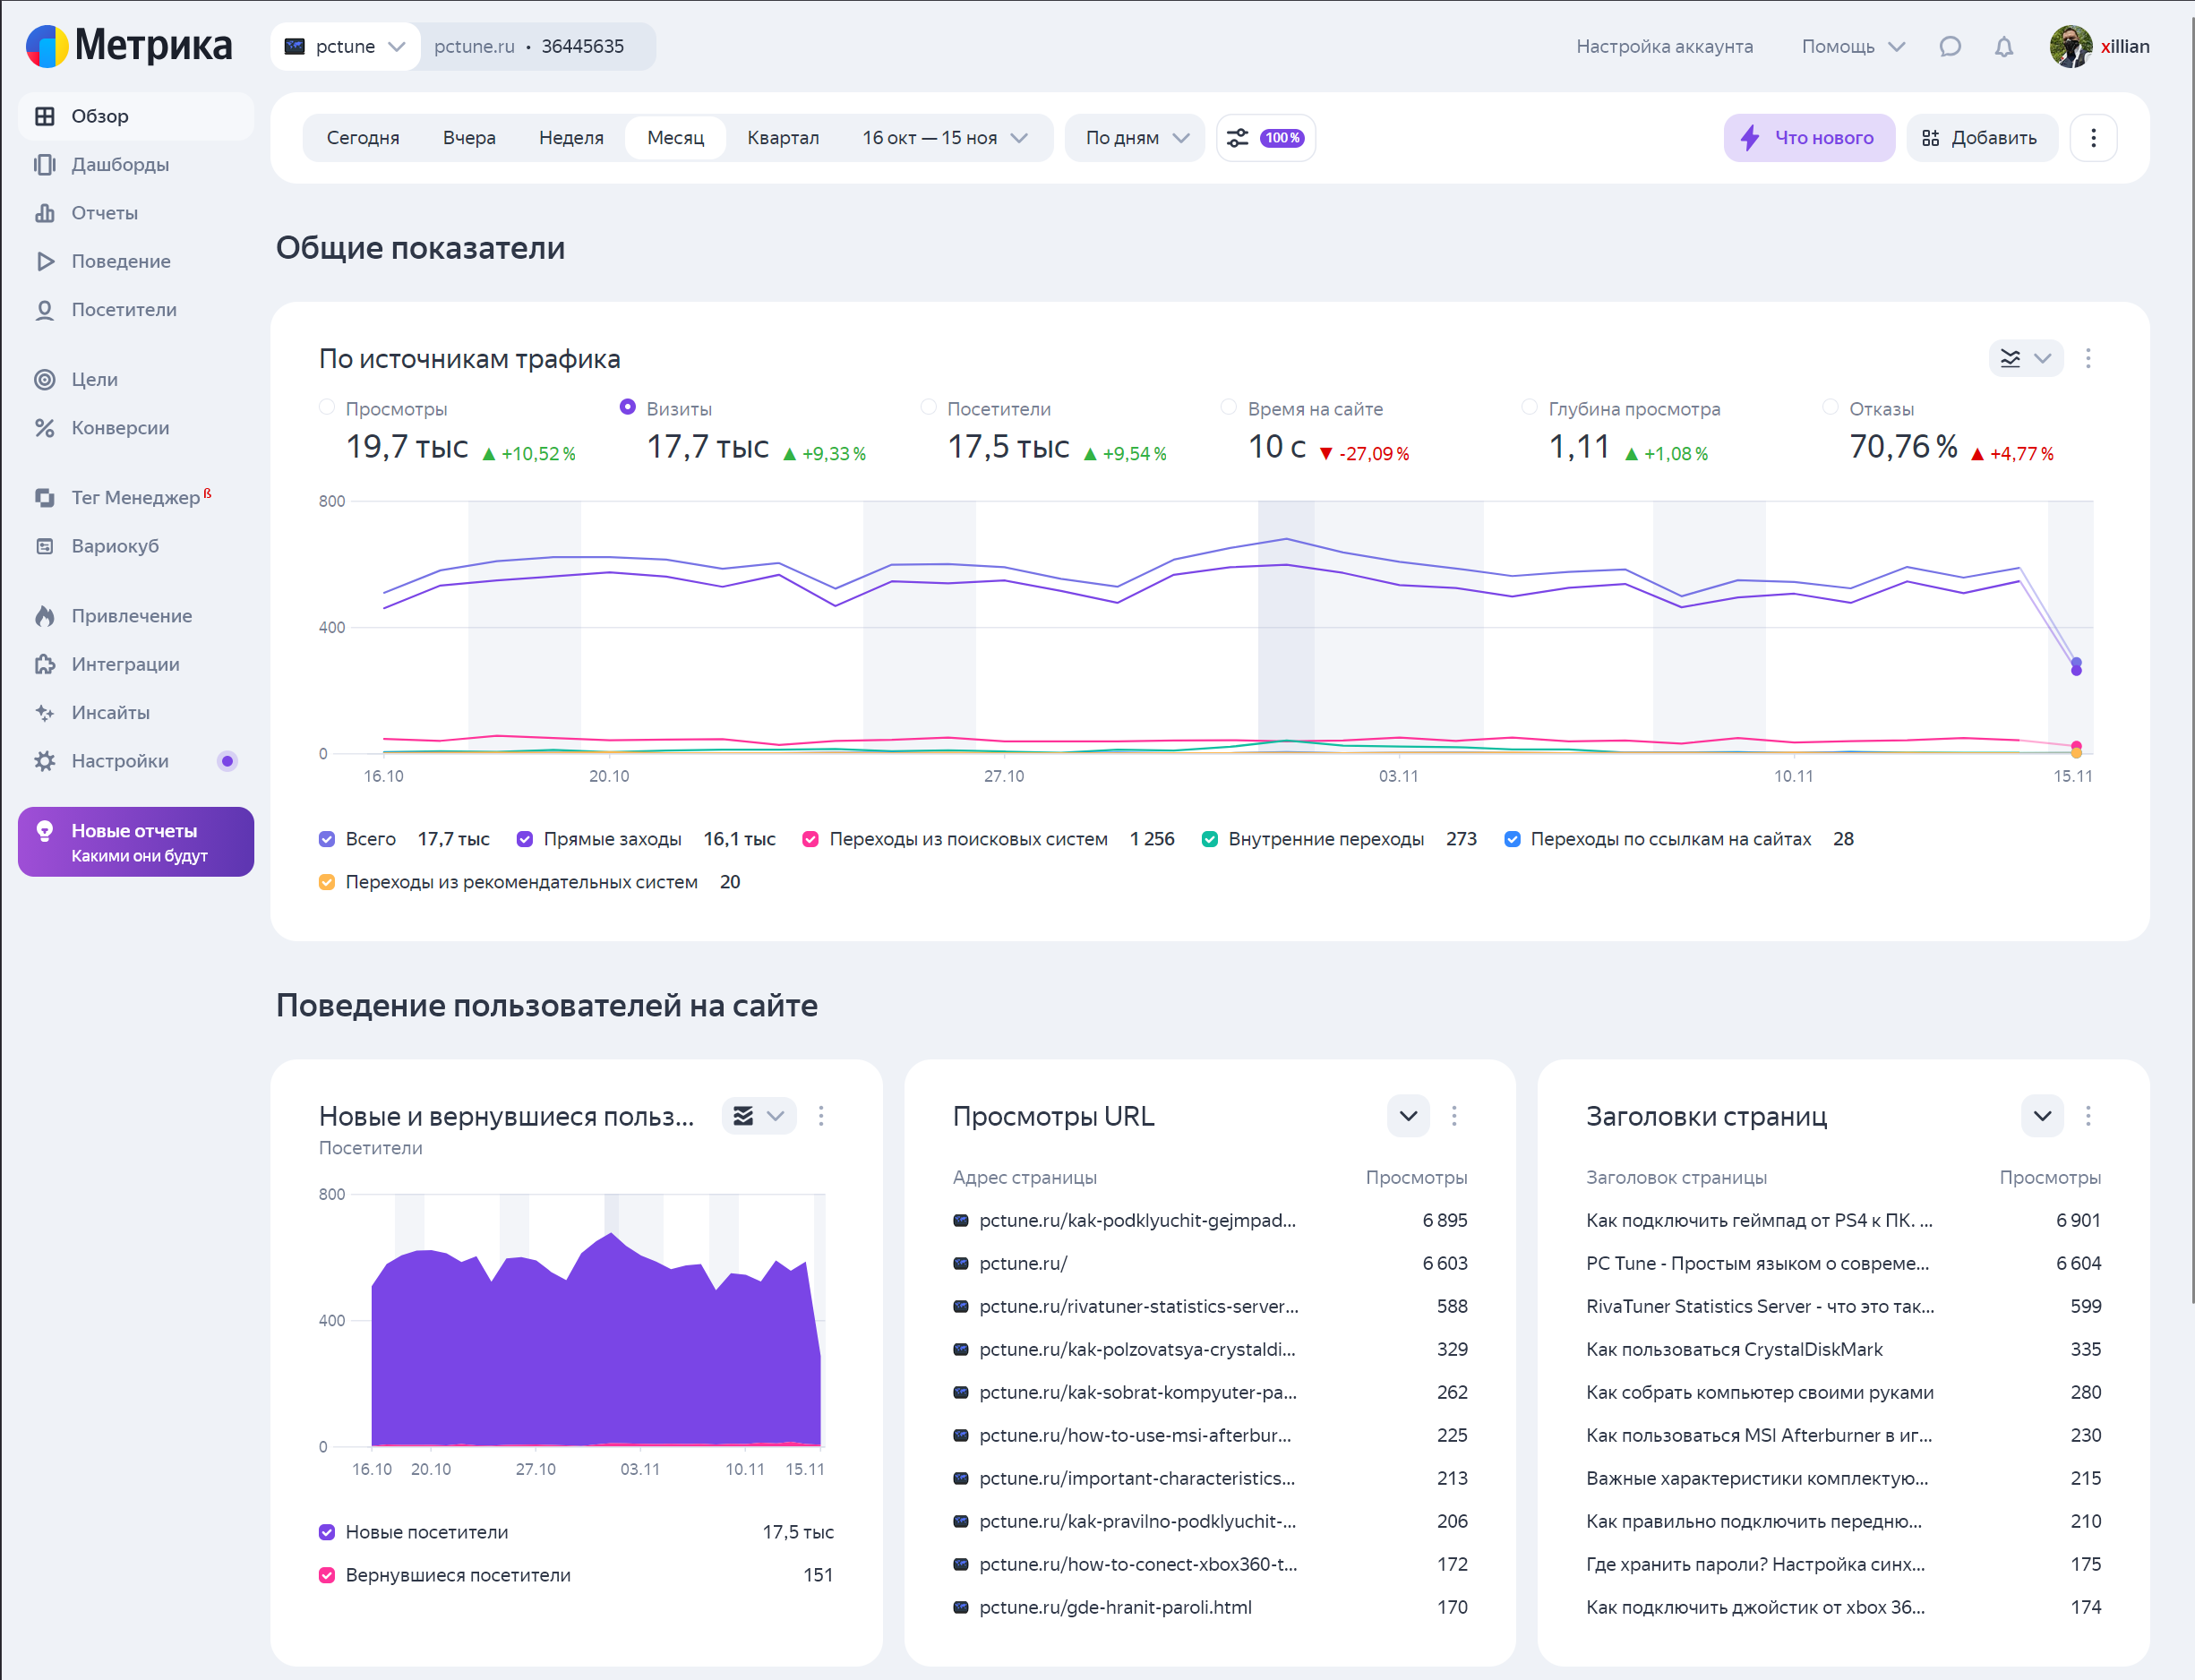This screenshot has height=1680, width=2195.
Task: Uncheck Прямые заходы legend checkbox
Action: (x=525, y=839)
